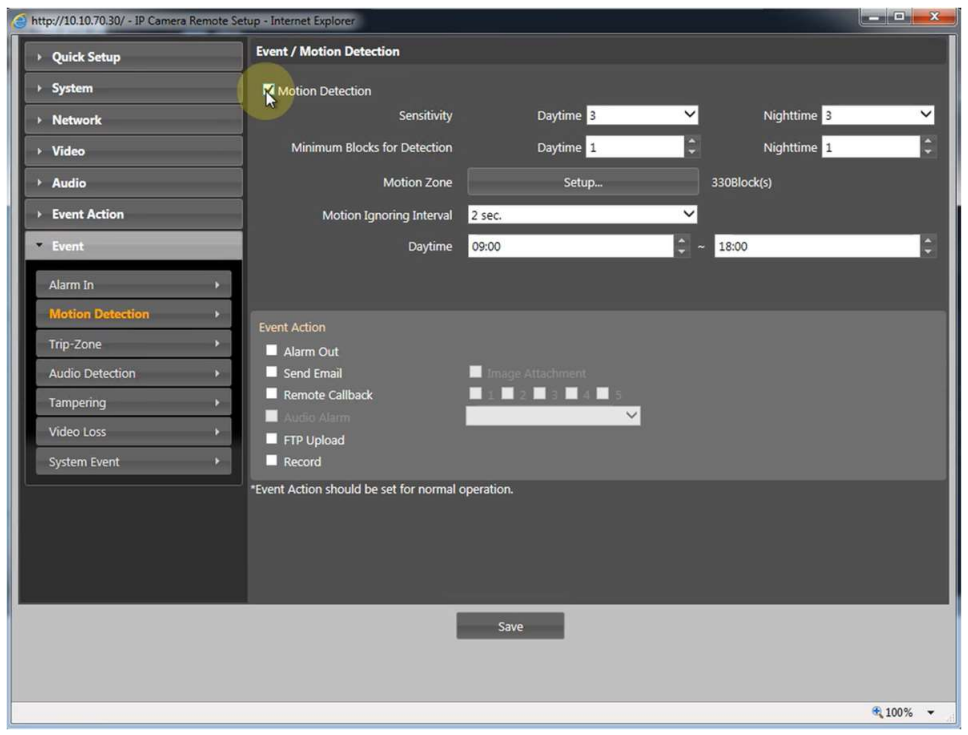Enable the Send Email checkbox

271,372
